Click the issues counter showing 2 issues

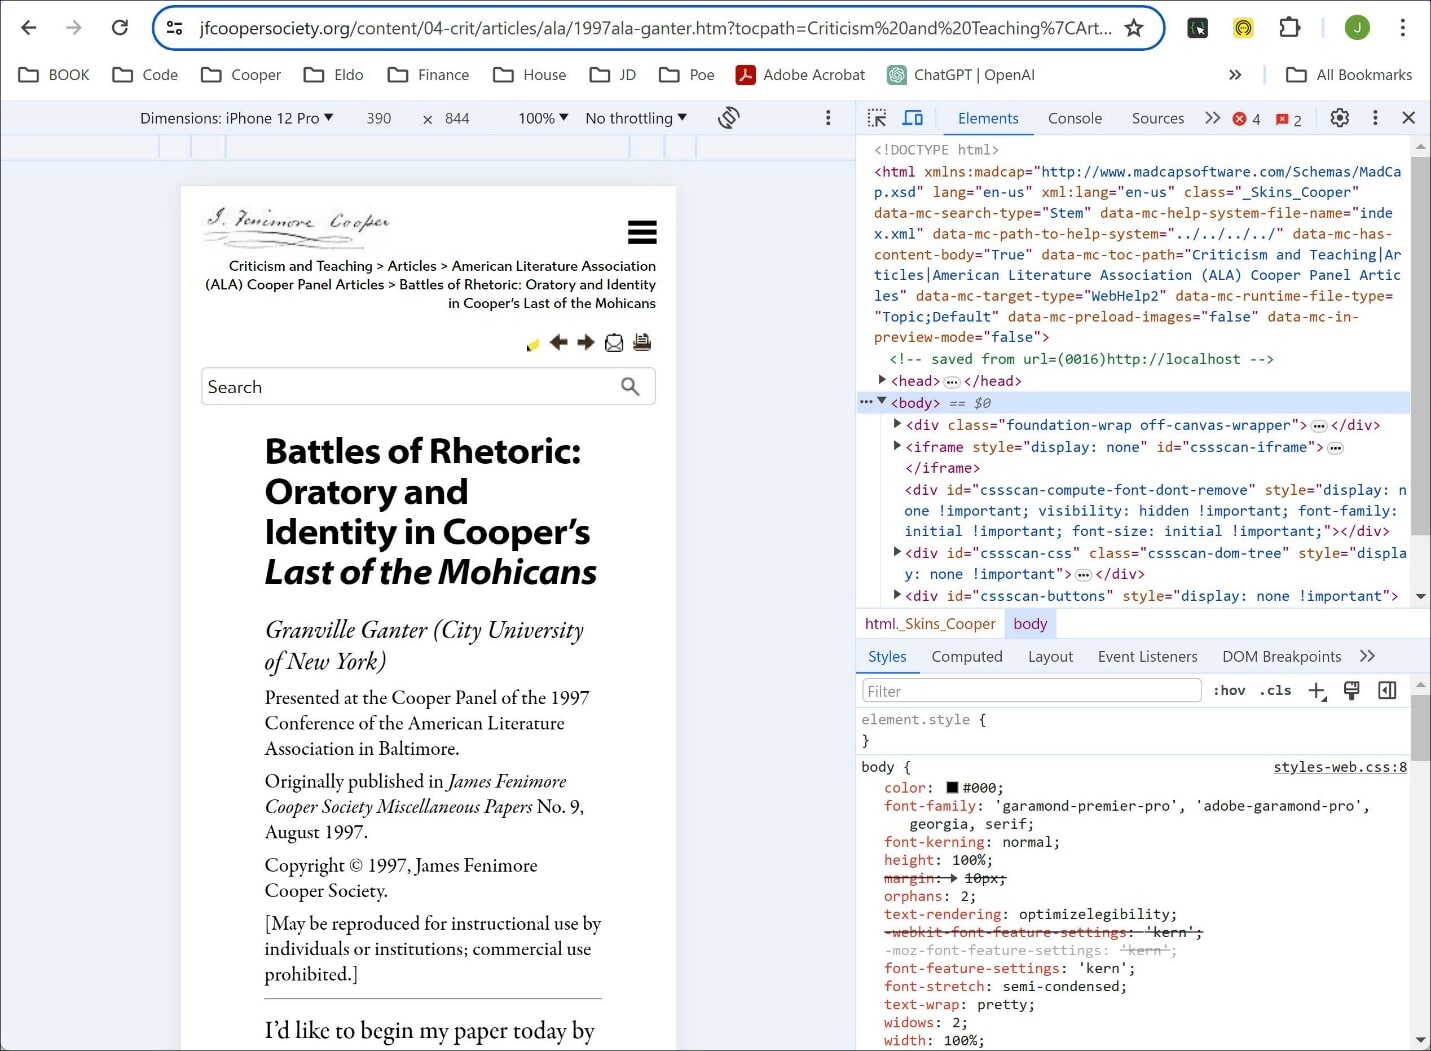1288,118
